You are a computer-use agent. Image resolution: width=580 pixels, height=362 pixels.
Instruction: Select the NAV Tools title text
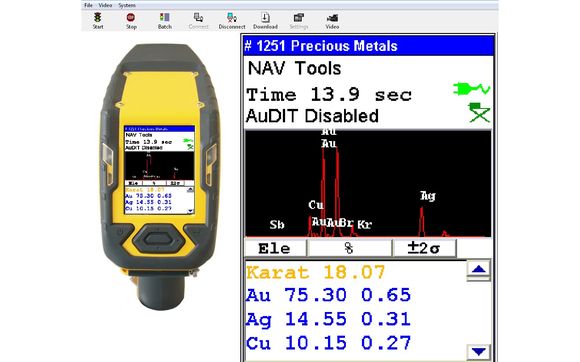point(294,68)
